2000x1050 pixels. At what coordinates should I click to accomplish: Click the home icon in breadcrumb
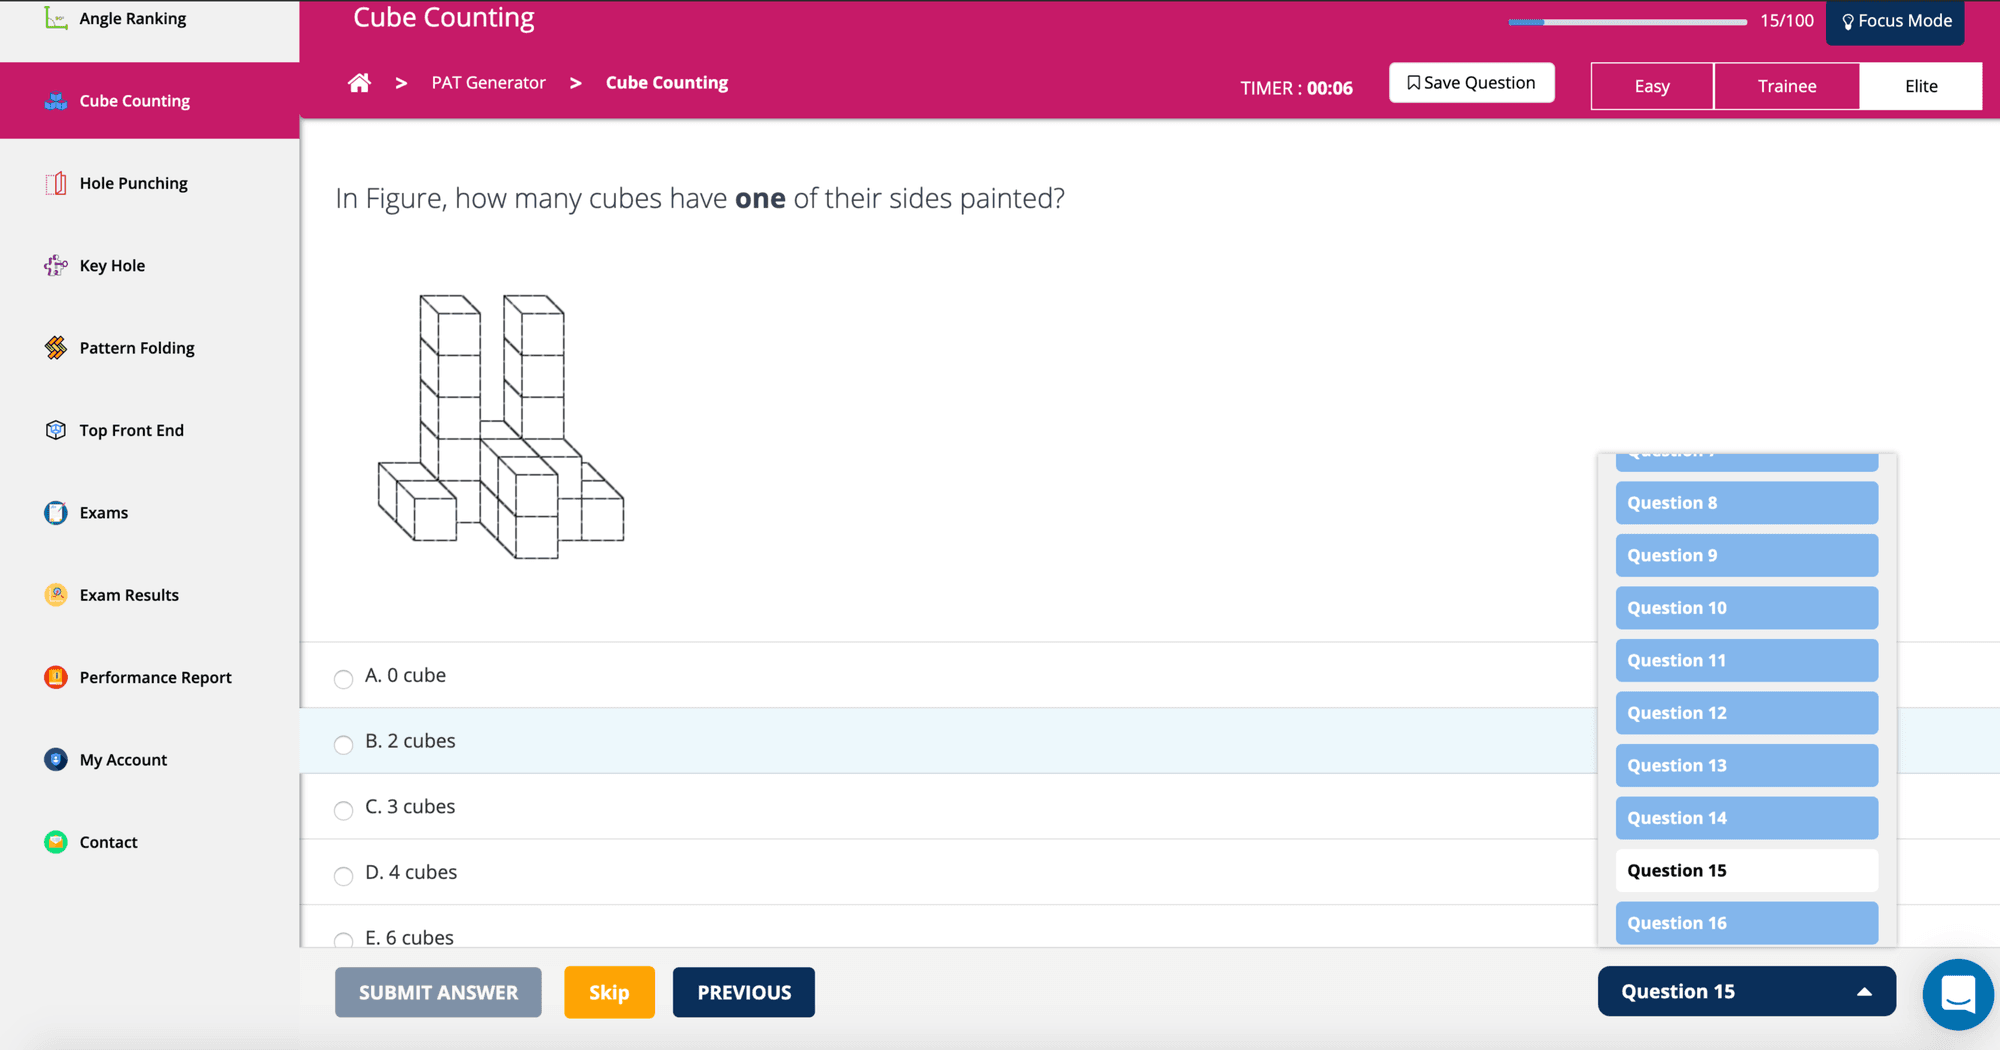(359, 83)
